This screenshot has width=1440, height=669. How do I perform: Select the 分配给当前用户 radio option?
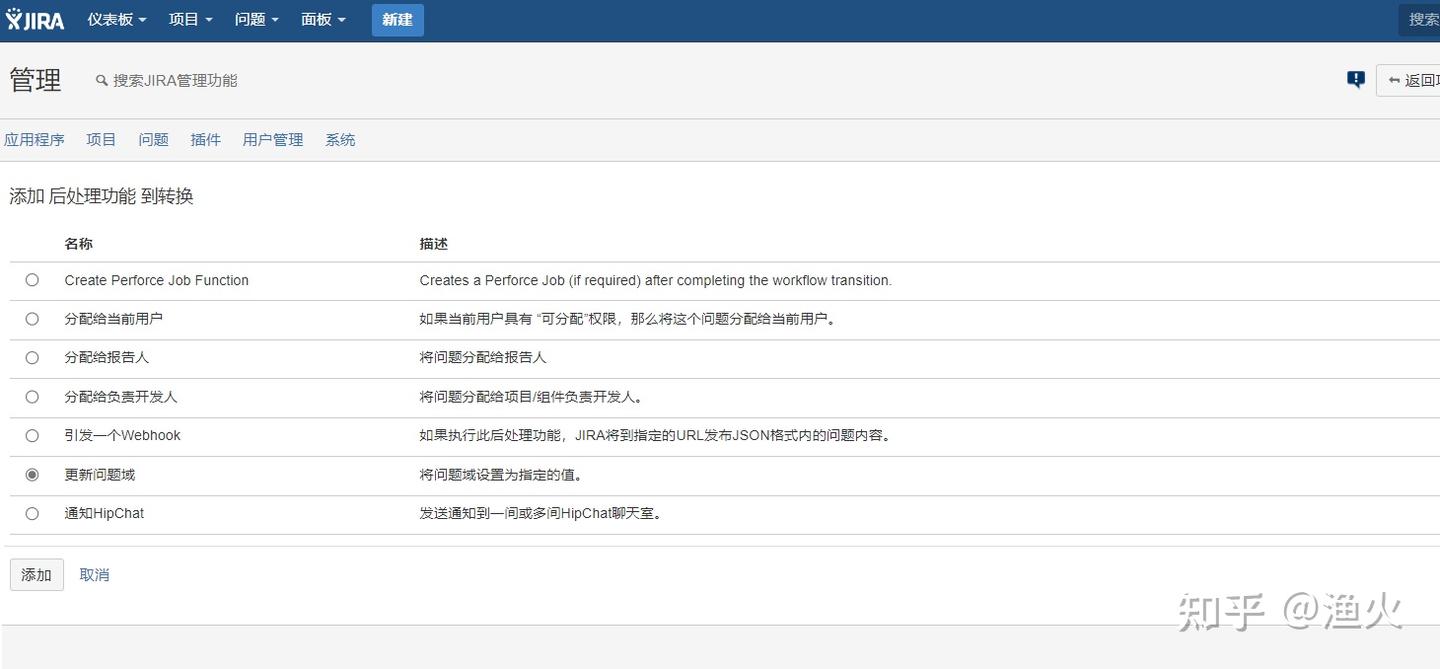[x=32, y=319]
